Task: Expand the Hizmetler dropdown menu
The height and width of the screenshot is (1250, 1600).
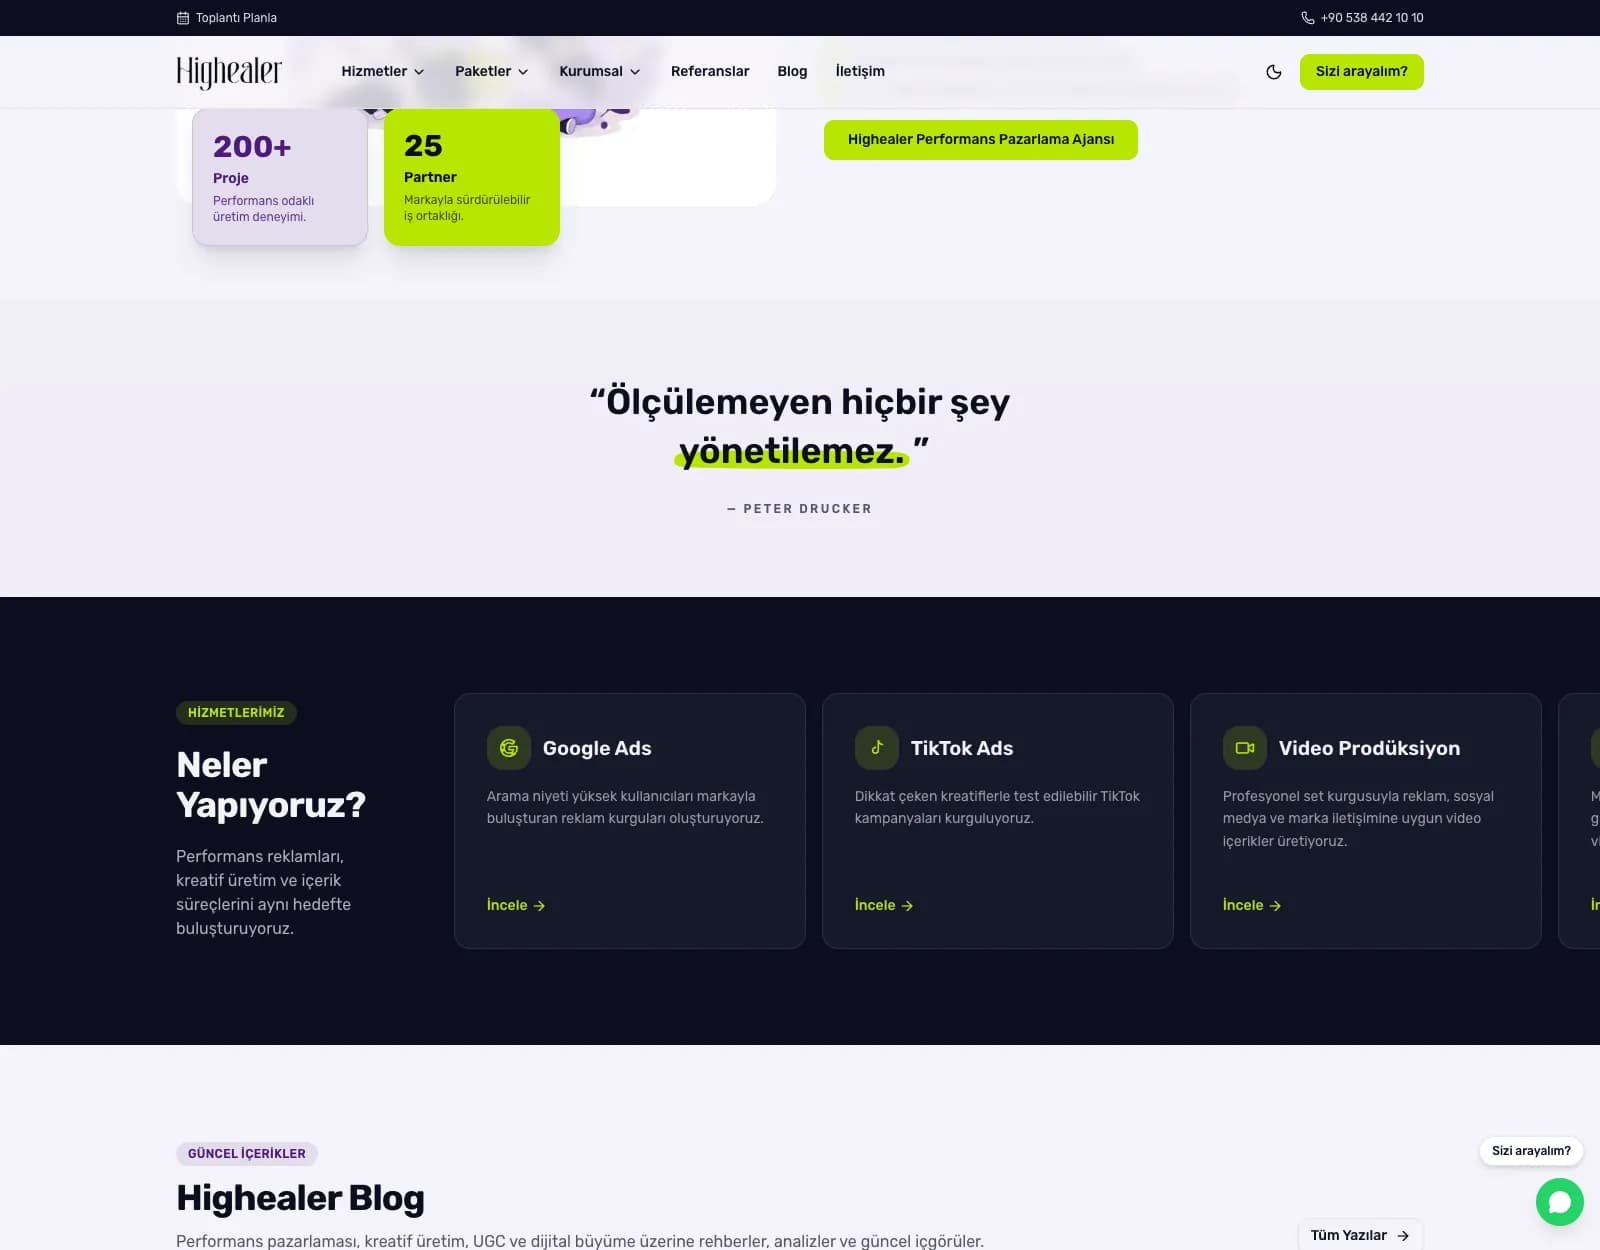Action: tap(383, 71)
